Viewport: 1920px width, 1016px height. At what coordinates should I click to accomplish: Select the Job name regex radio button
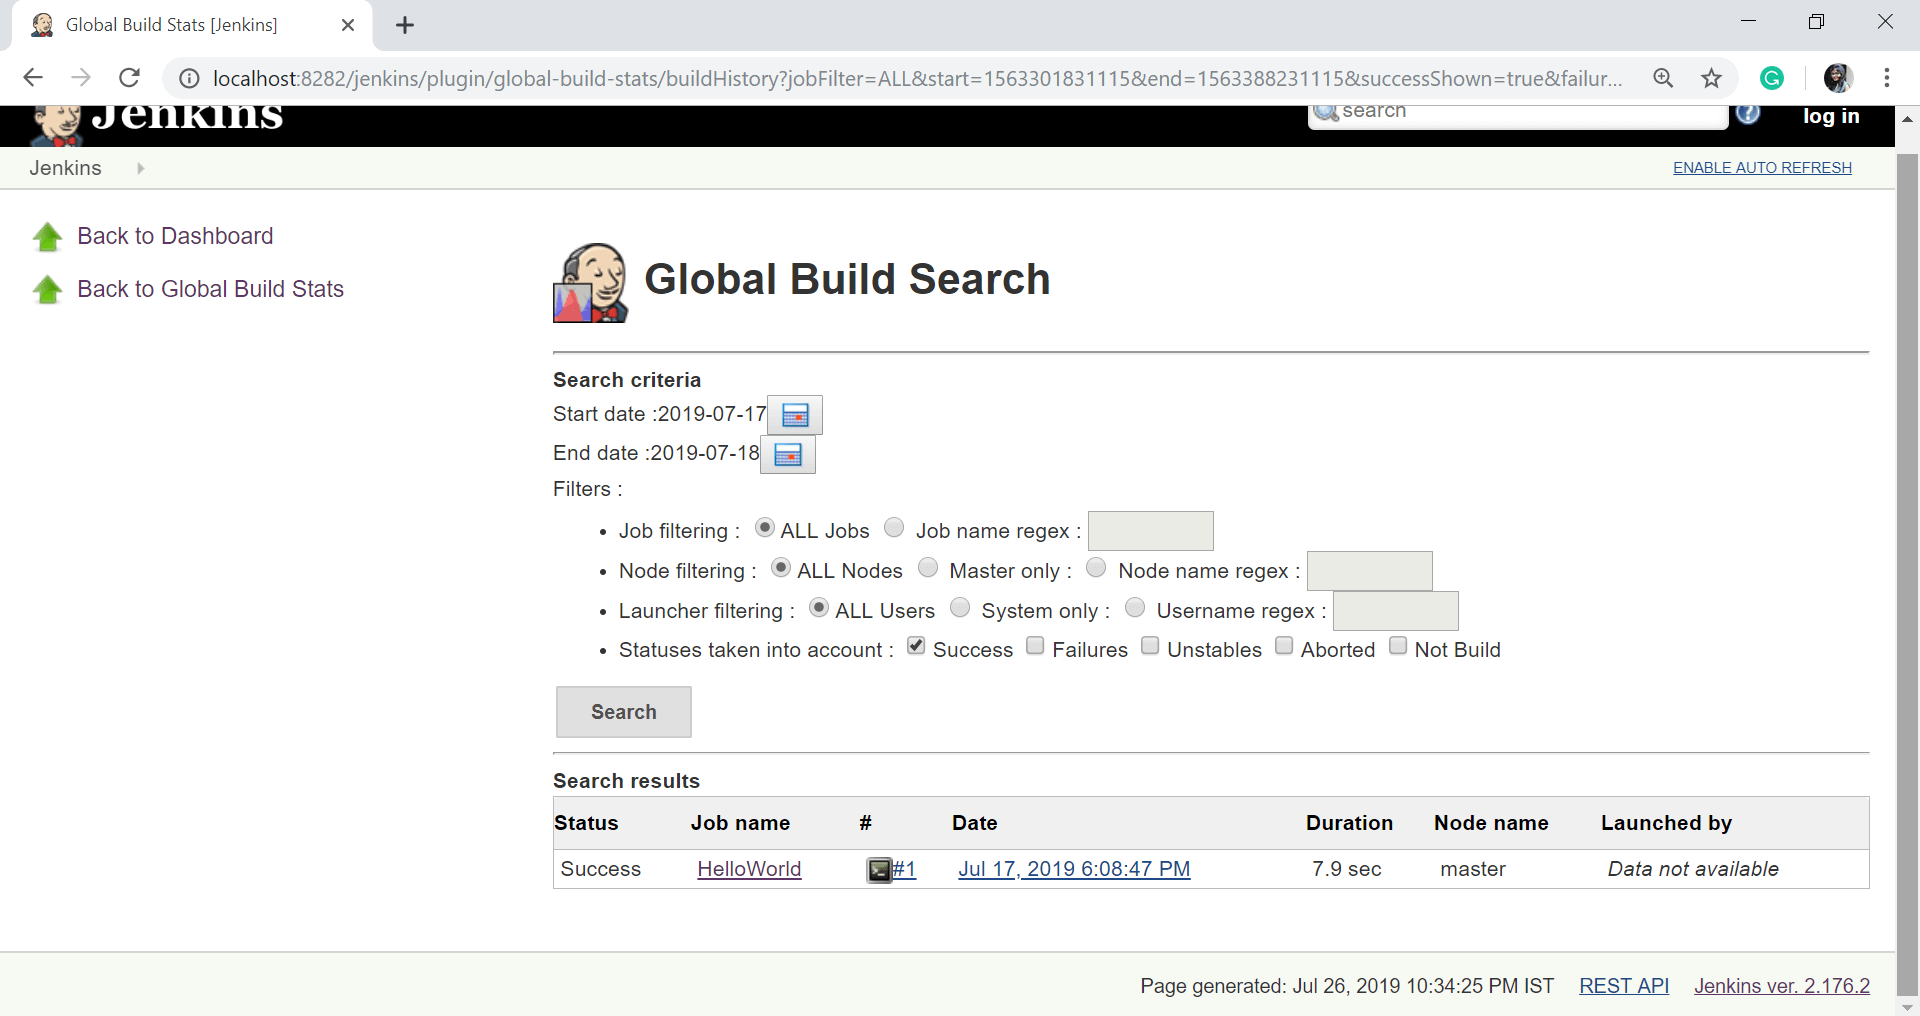[x=894, y=528]
